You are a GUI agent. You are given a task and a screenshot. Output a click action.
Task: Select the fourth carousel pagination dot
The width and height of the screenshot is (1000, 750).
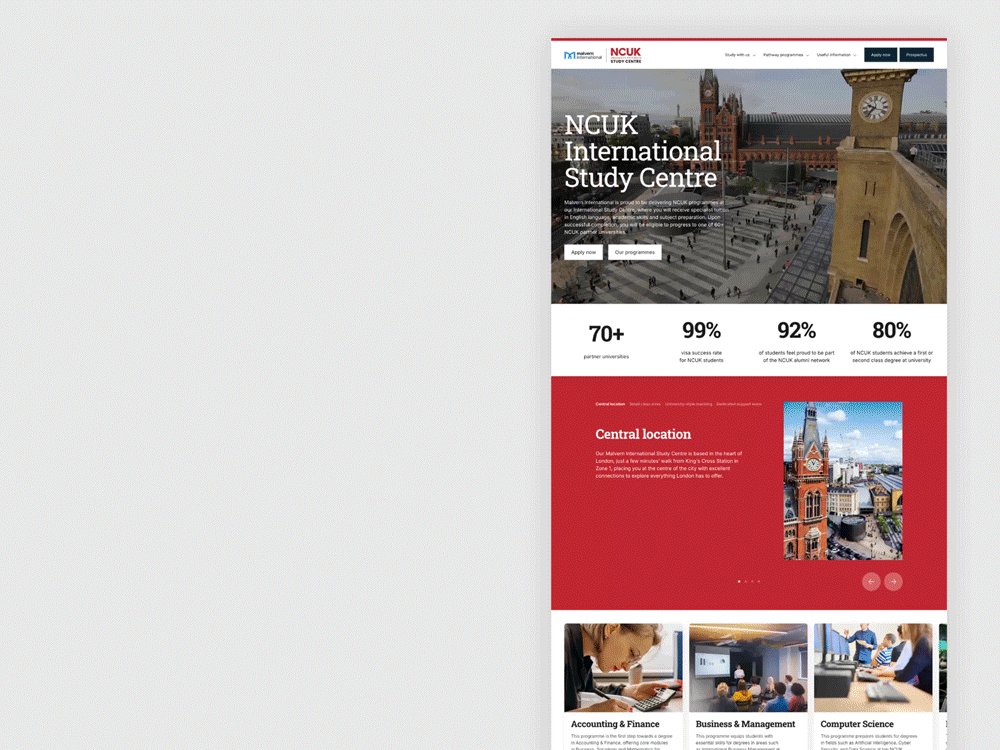point(758,582)
